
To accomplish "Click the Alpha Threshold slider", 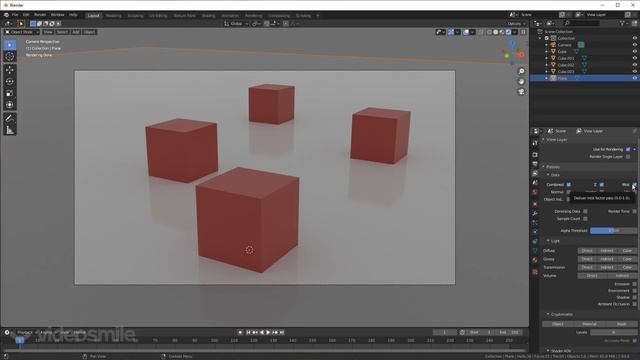I will [613, 231].
